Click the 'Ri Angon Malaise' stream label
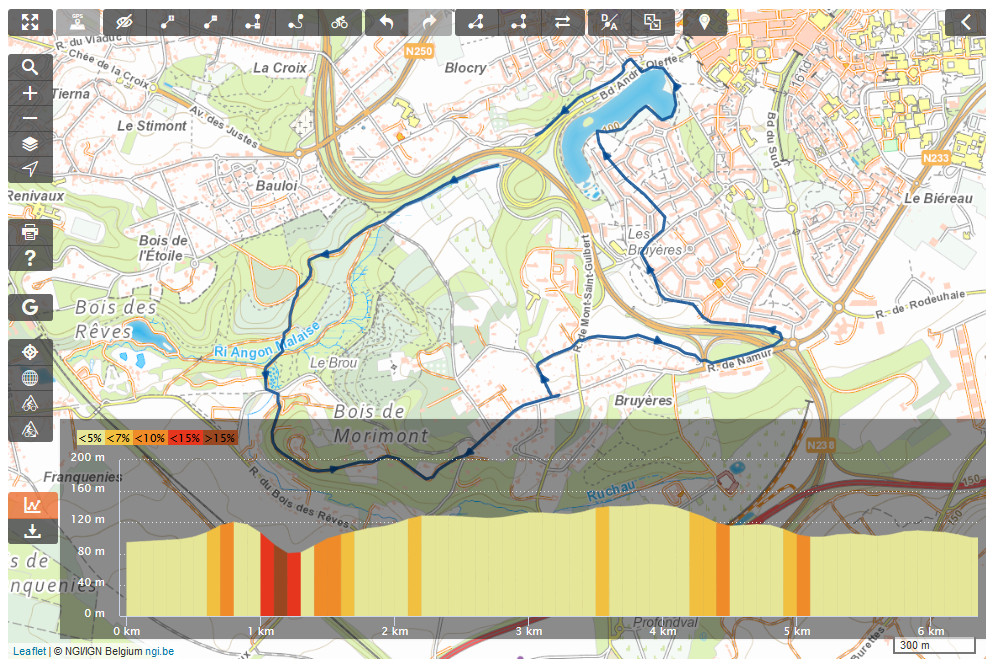This screenshot has width=992, height=666. tap(266, 342)
